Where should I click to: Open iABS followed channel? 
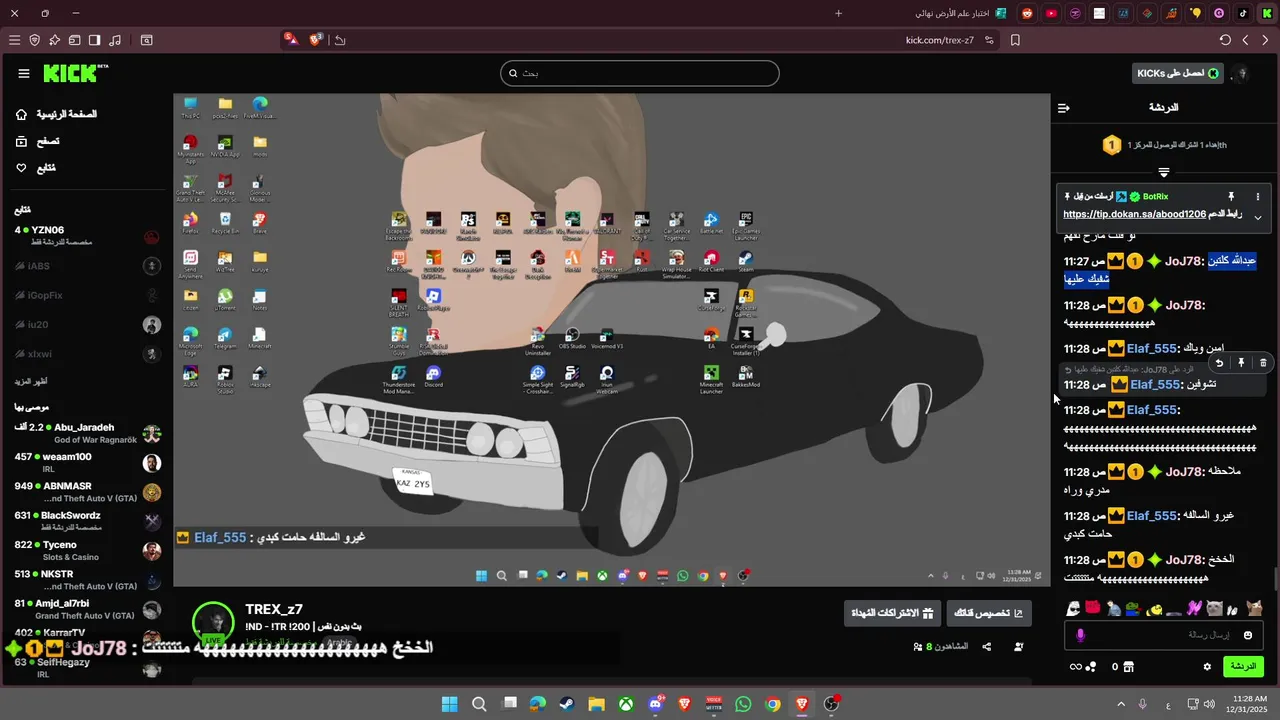[x=86, y=266]
